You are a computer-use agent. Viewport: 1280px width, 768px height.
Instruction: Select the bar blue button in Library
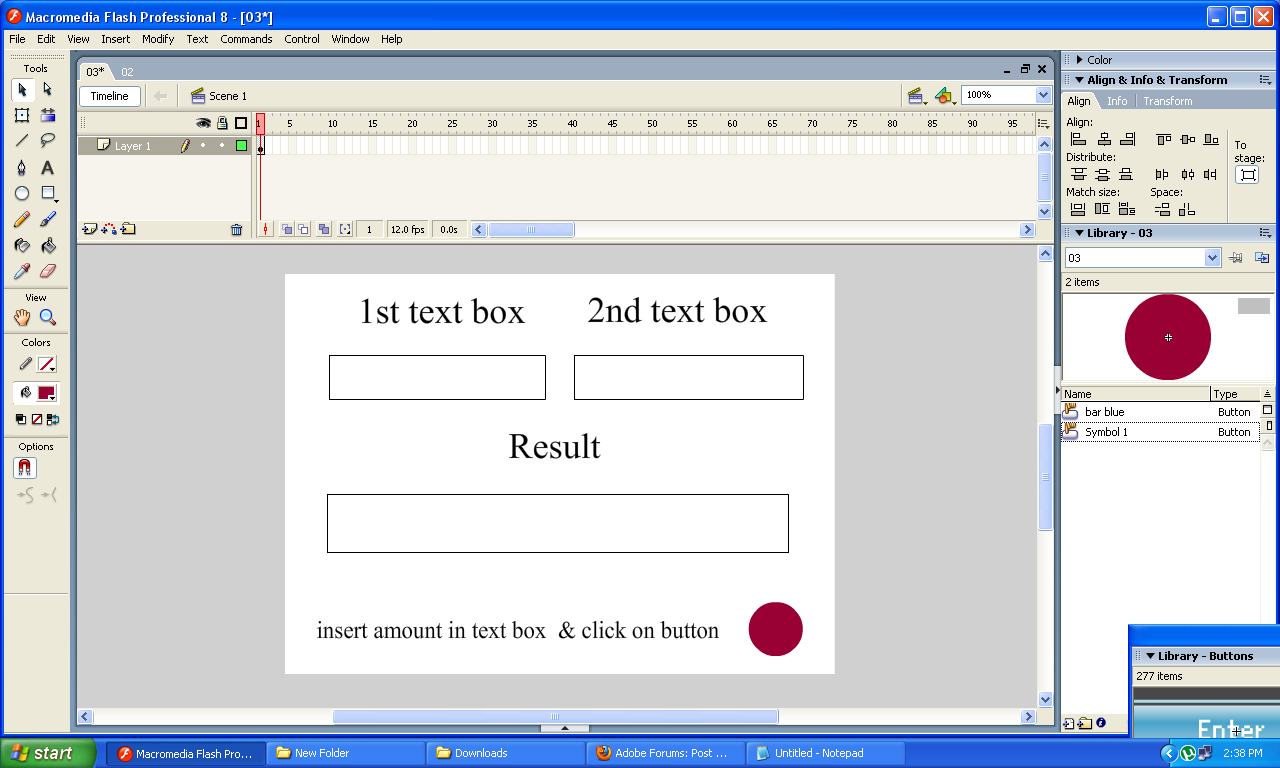pyautogui.click(x=1104, y=411)
